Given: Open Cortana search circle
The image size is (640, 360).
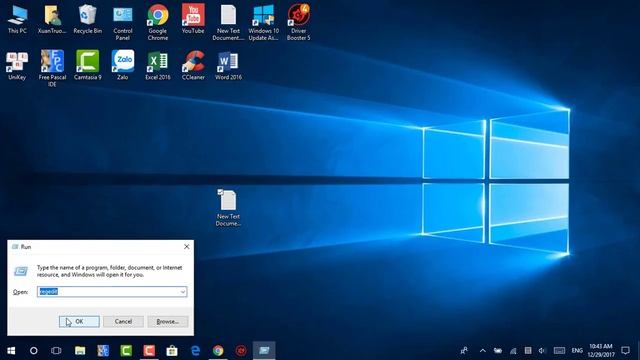Looking at the screenshot, I should (x=33, y=351).
